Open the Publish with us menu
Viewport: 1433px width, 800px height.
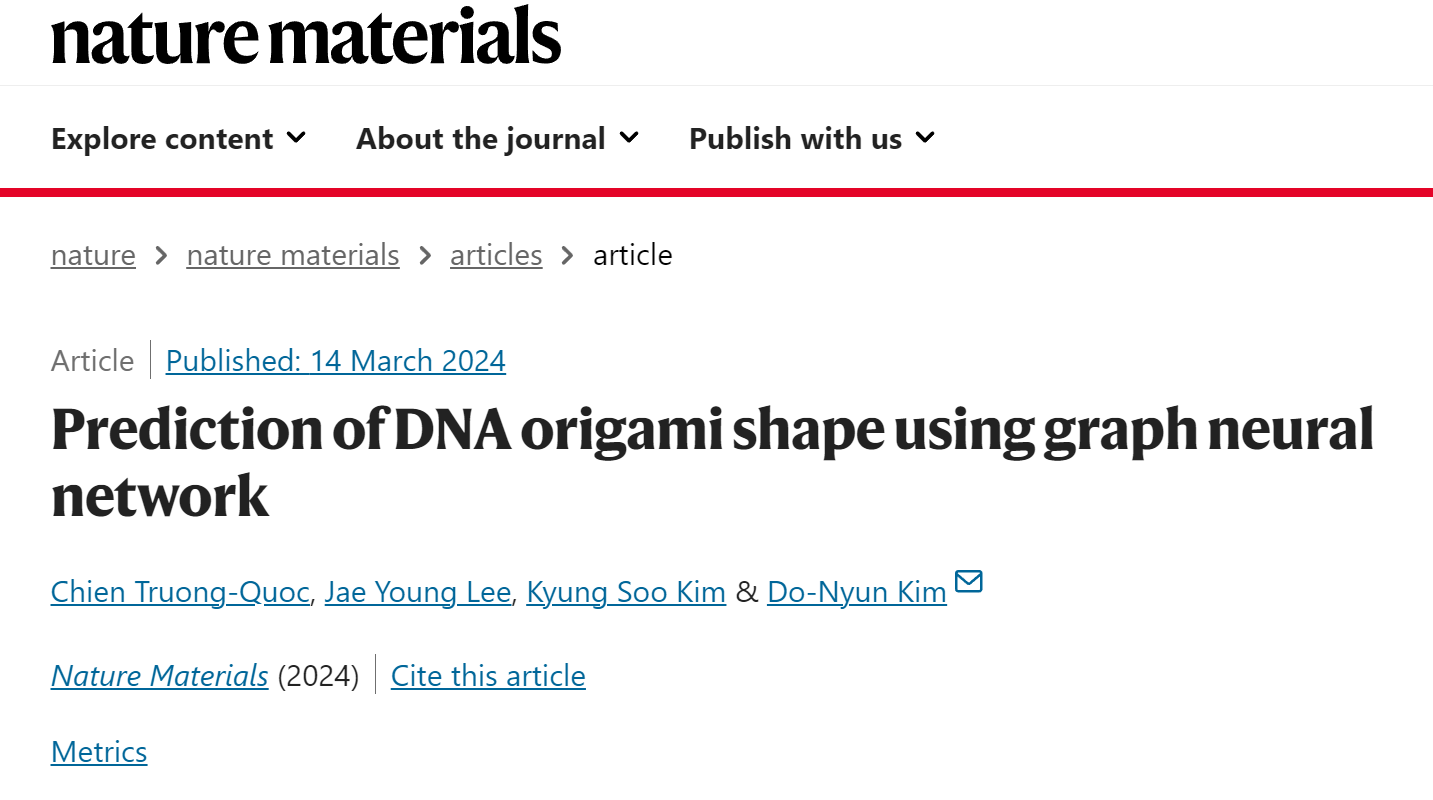tap(812, 138)
